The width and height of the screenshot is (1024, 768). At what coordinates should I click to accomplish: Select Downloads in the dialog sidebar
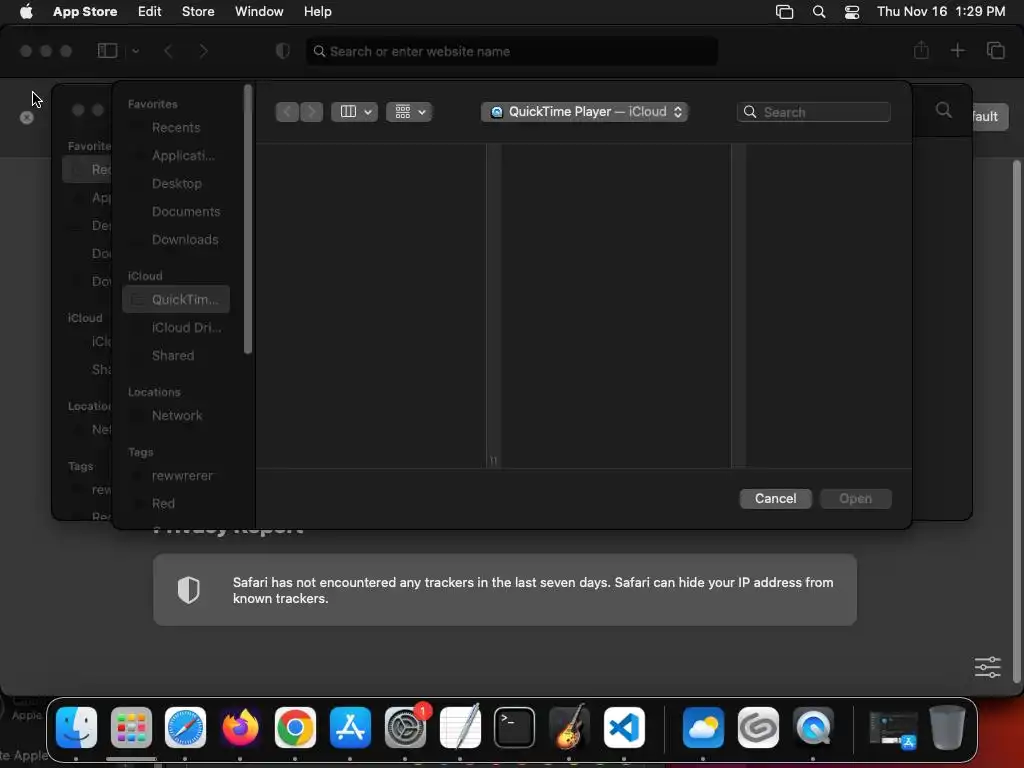click(x=176, y=240)
